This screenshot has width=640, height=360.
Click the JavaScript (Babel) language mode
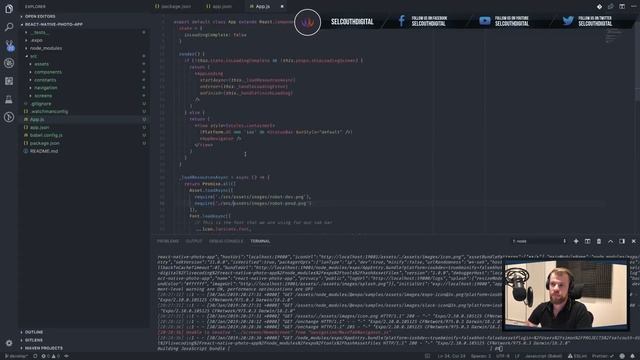543,356
